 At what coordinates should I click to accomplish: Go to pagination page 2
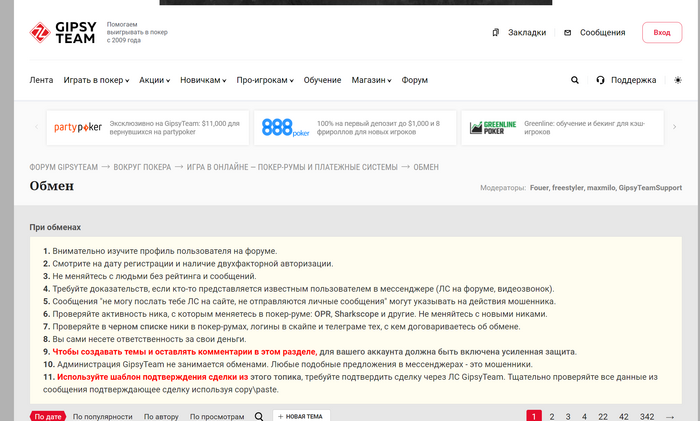click(552, 416)
